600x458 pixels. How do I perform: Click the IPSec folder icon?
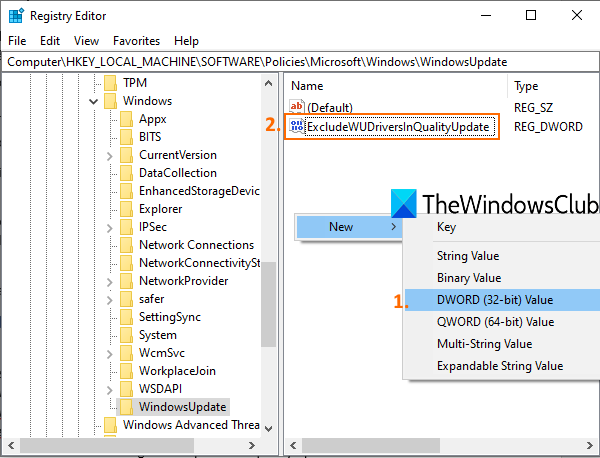point(126,227)
